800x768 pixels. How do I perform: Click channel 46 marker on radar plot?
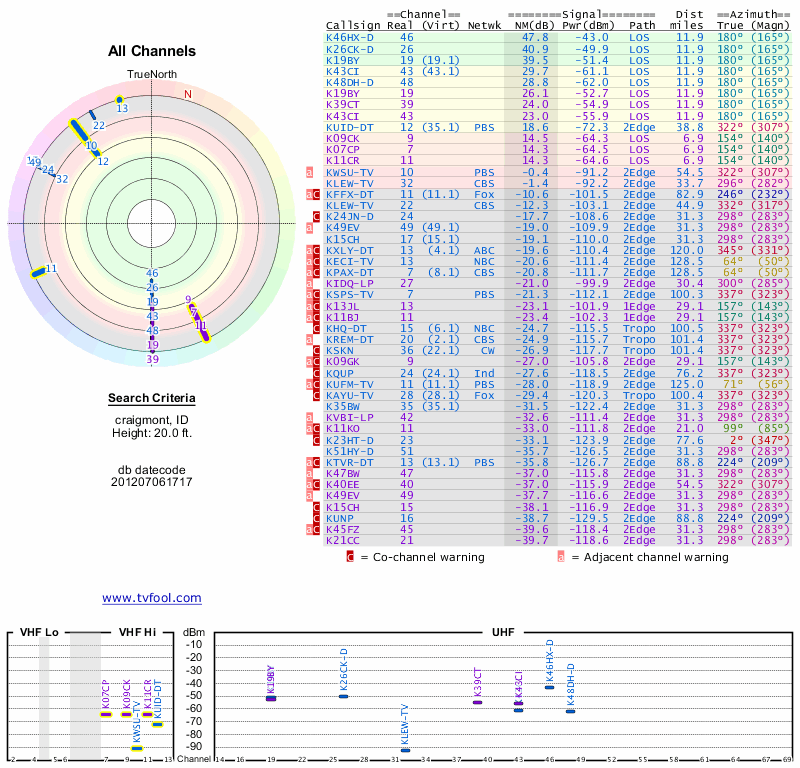[152, 273]
